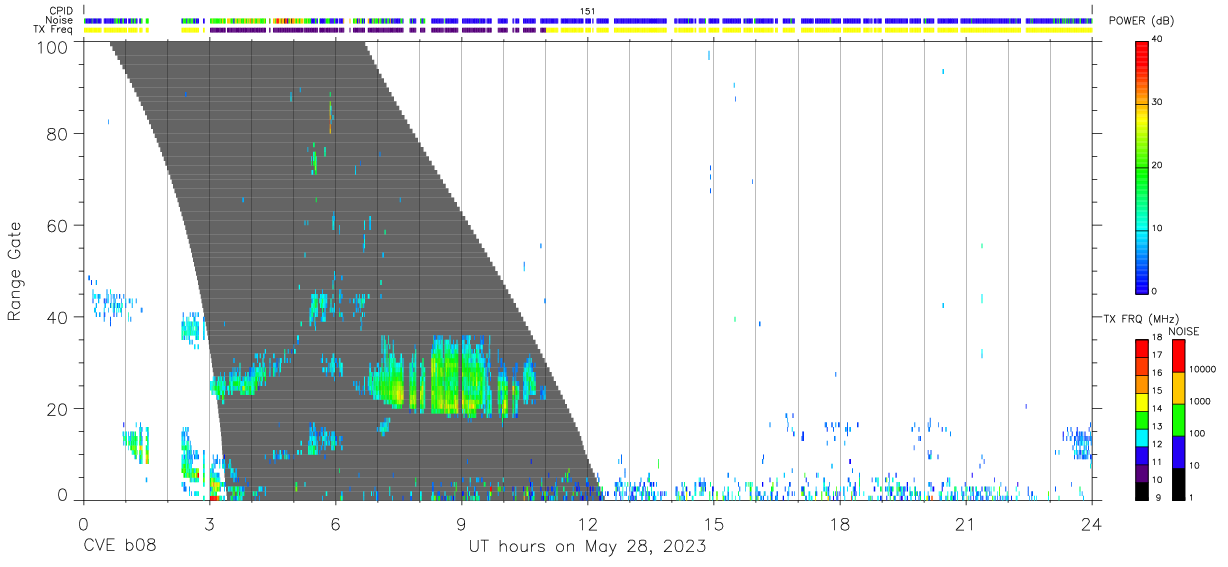The height and width of the screenshot is (567, 1228).
Task: Click the UT hours on May 28, 2023 title
Action: pyautogui.click(x=587, y=547)
